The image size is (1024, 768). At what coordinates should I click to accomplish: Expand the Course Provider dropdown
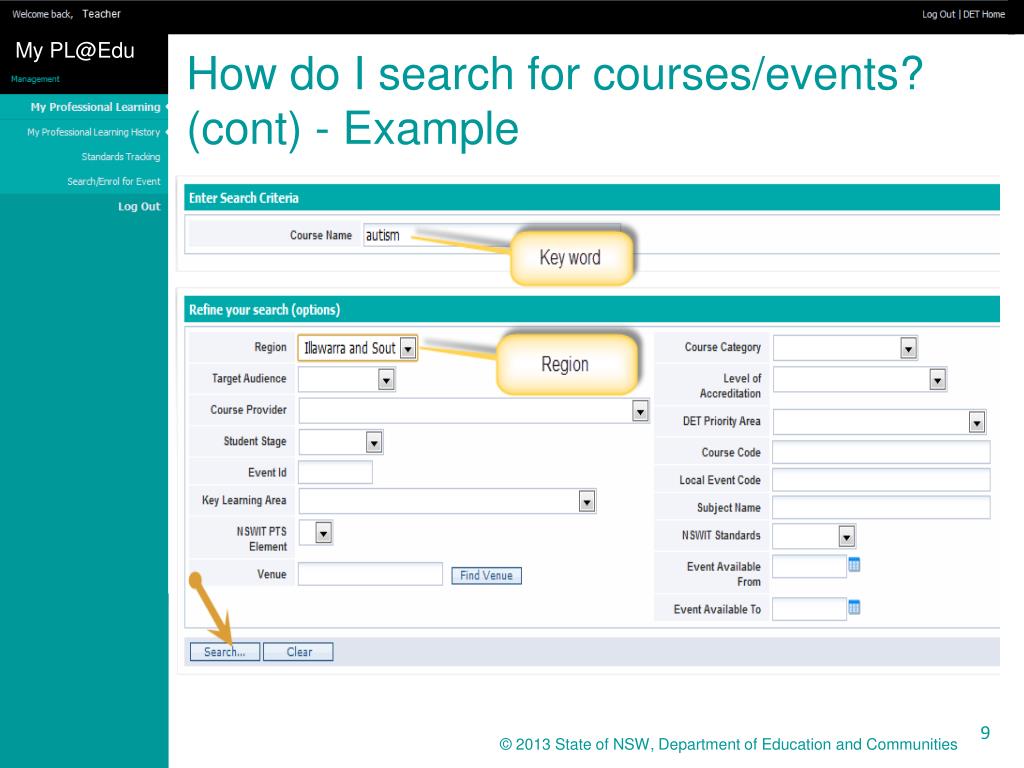point(640,411)
